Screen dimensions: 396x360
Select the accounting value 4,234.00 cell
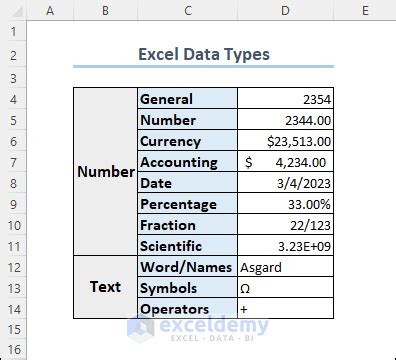click(x=286, y=162)
